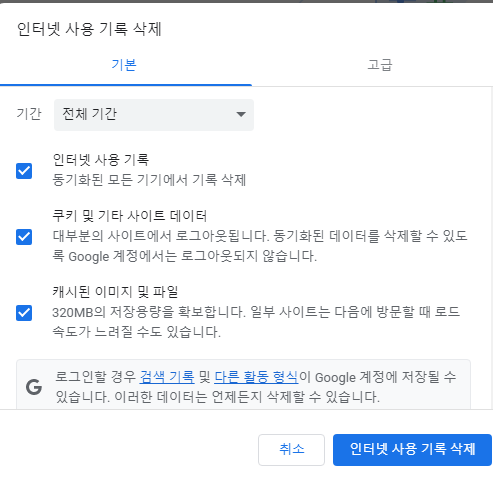The image size is (493, 477).
Task: Switch to the 고급 tab
Action: pyautogui.click(x=380, y=65)
